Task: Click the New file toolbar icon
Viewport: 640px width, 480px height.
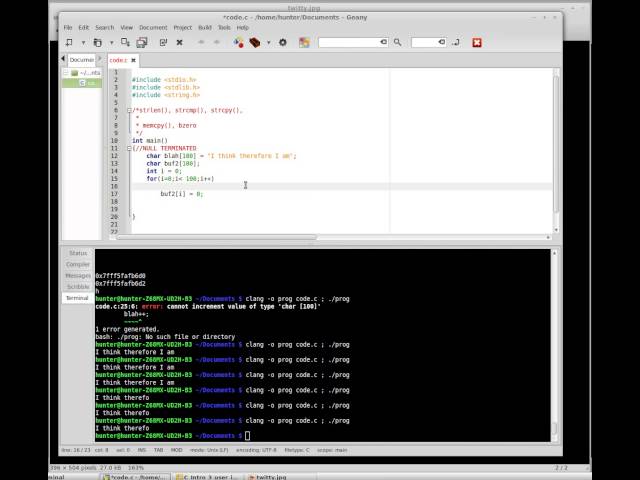Action: click(x=69, y=42)
